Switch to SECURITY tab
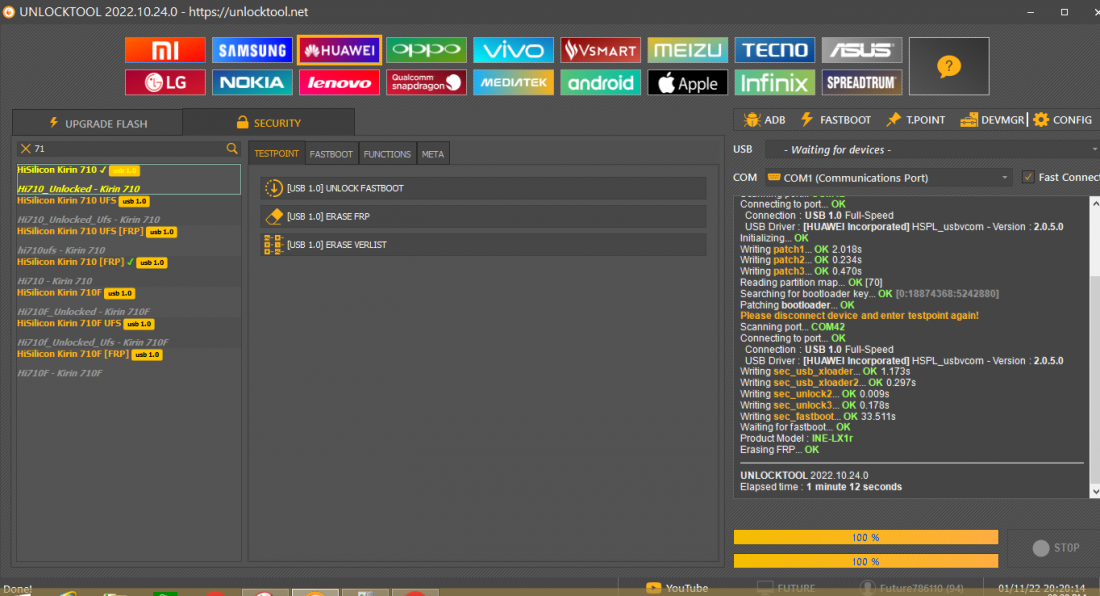This screenshot has width=1100, height=596. 269,123
